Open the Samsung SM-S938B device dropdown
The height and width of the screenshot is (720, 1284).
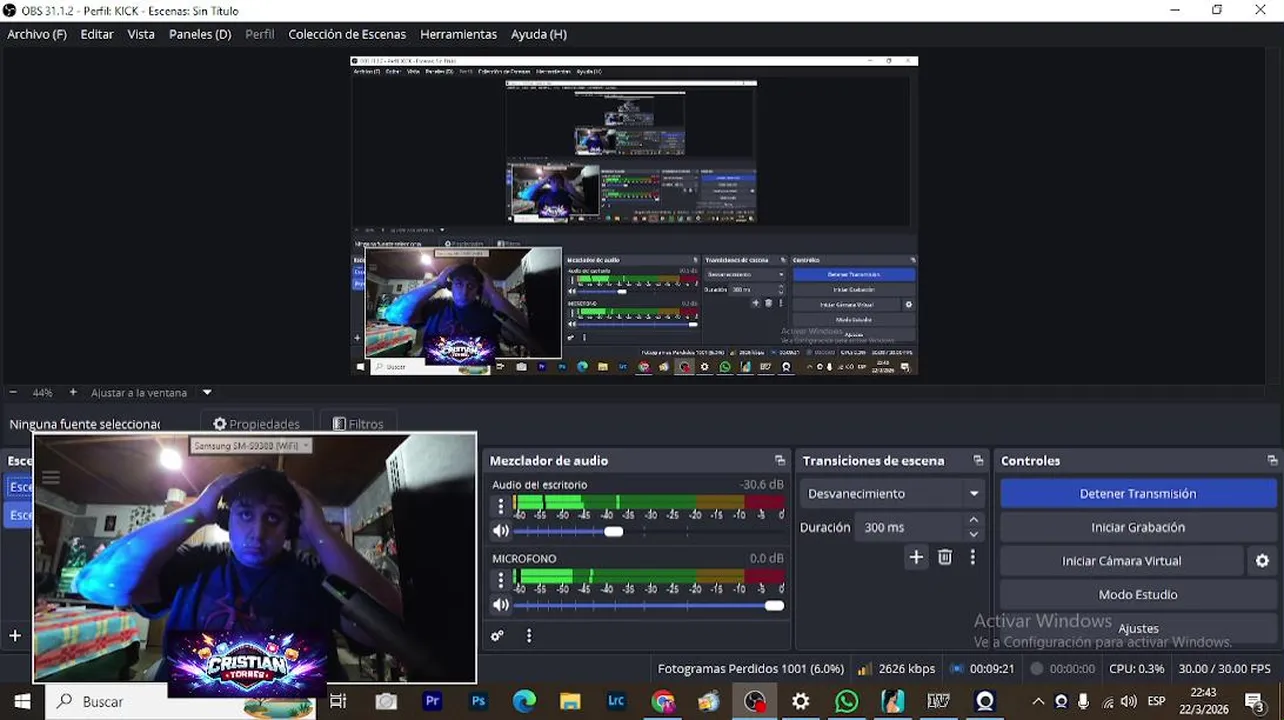pos(251,446)
